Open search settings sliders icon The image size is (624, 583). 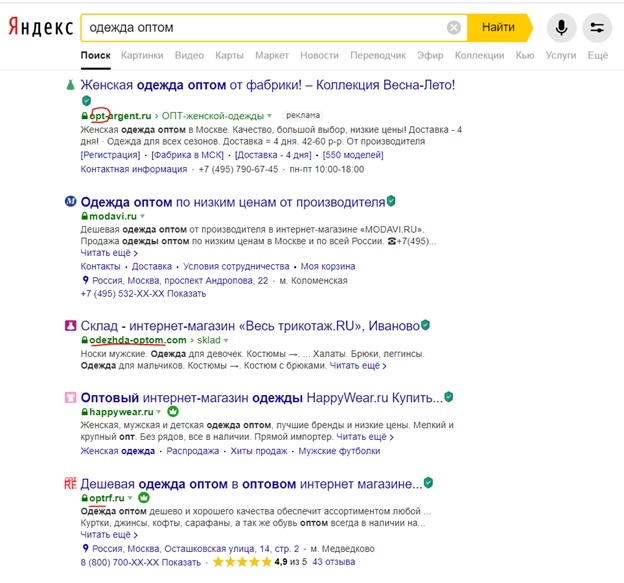[x=597, y=27]
